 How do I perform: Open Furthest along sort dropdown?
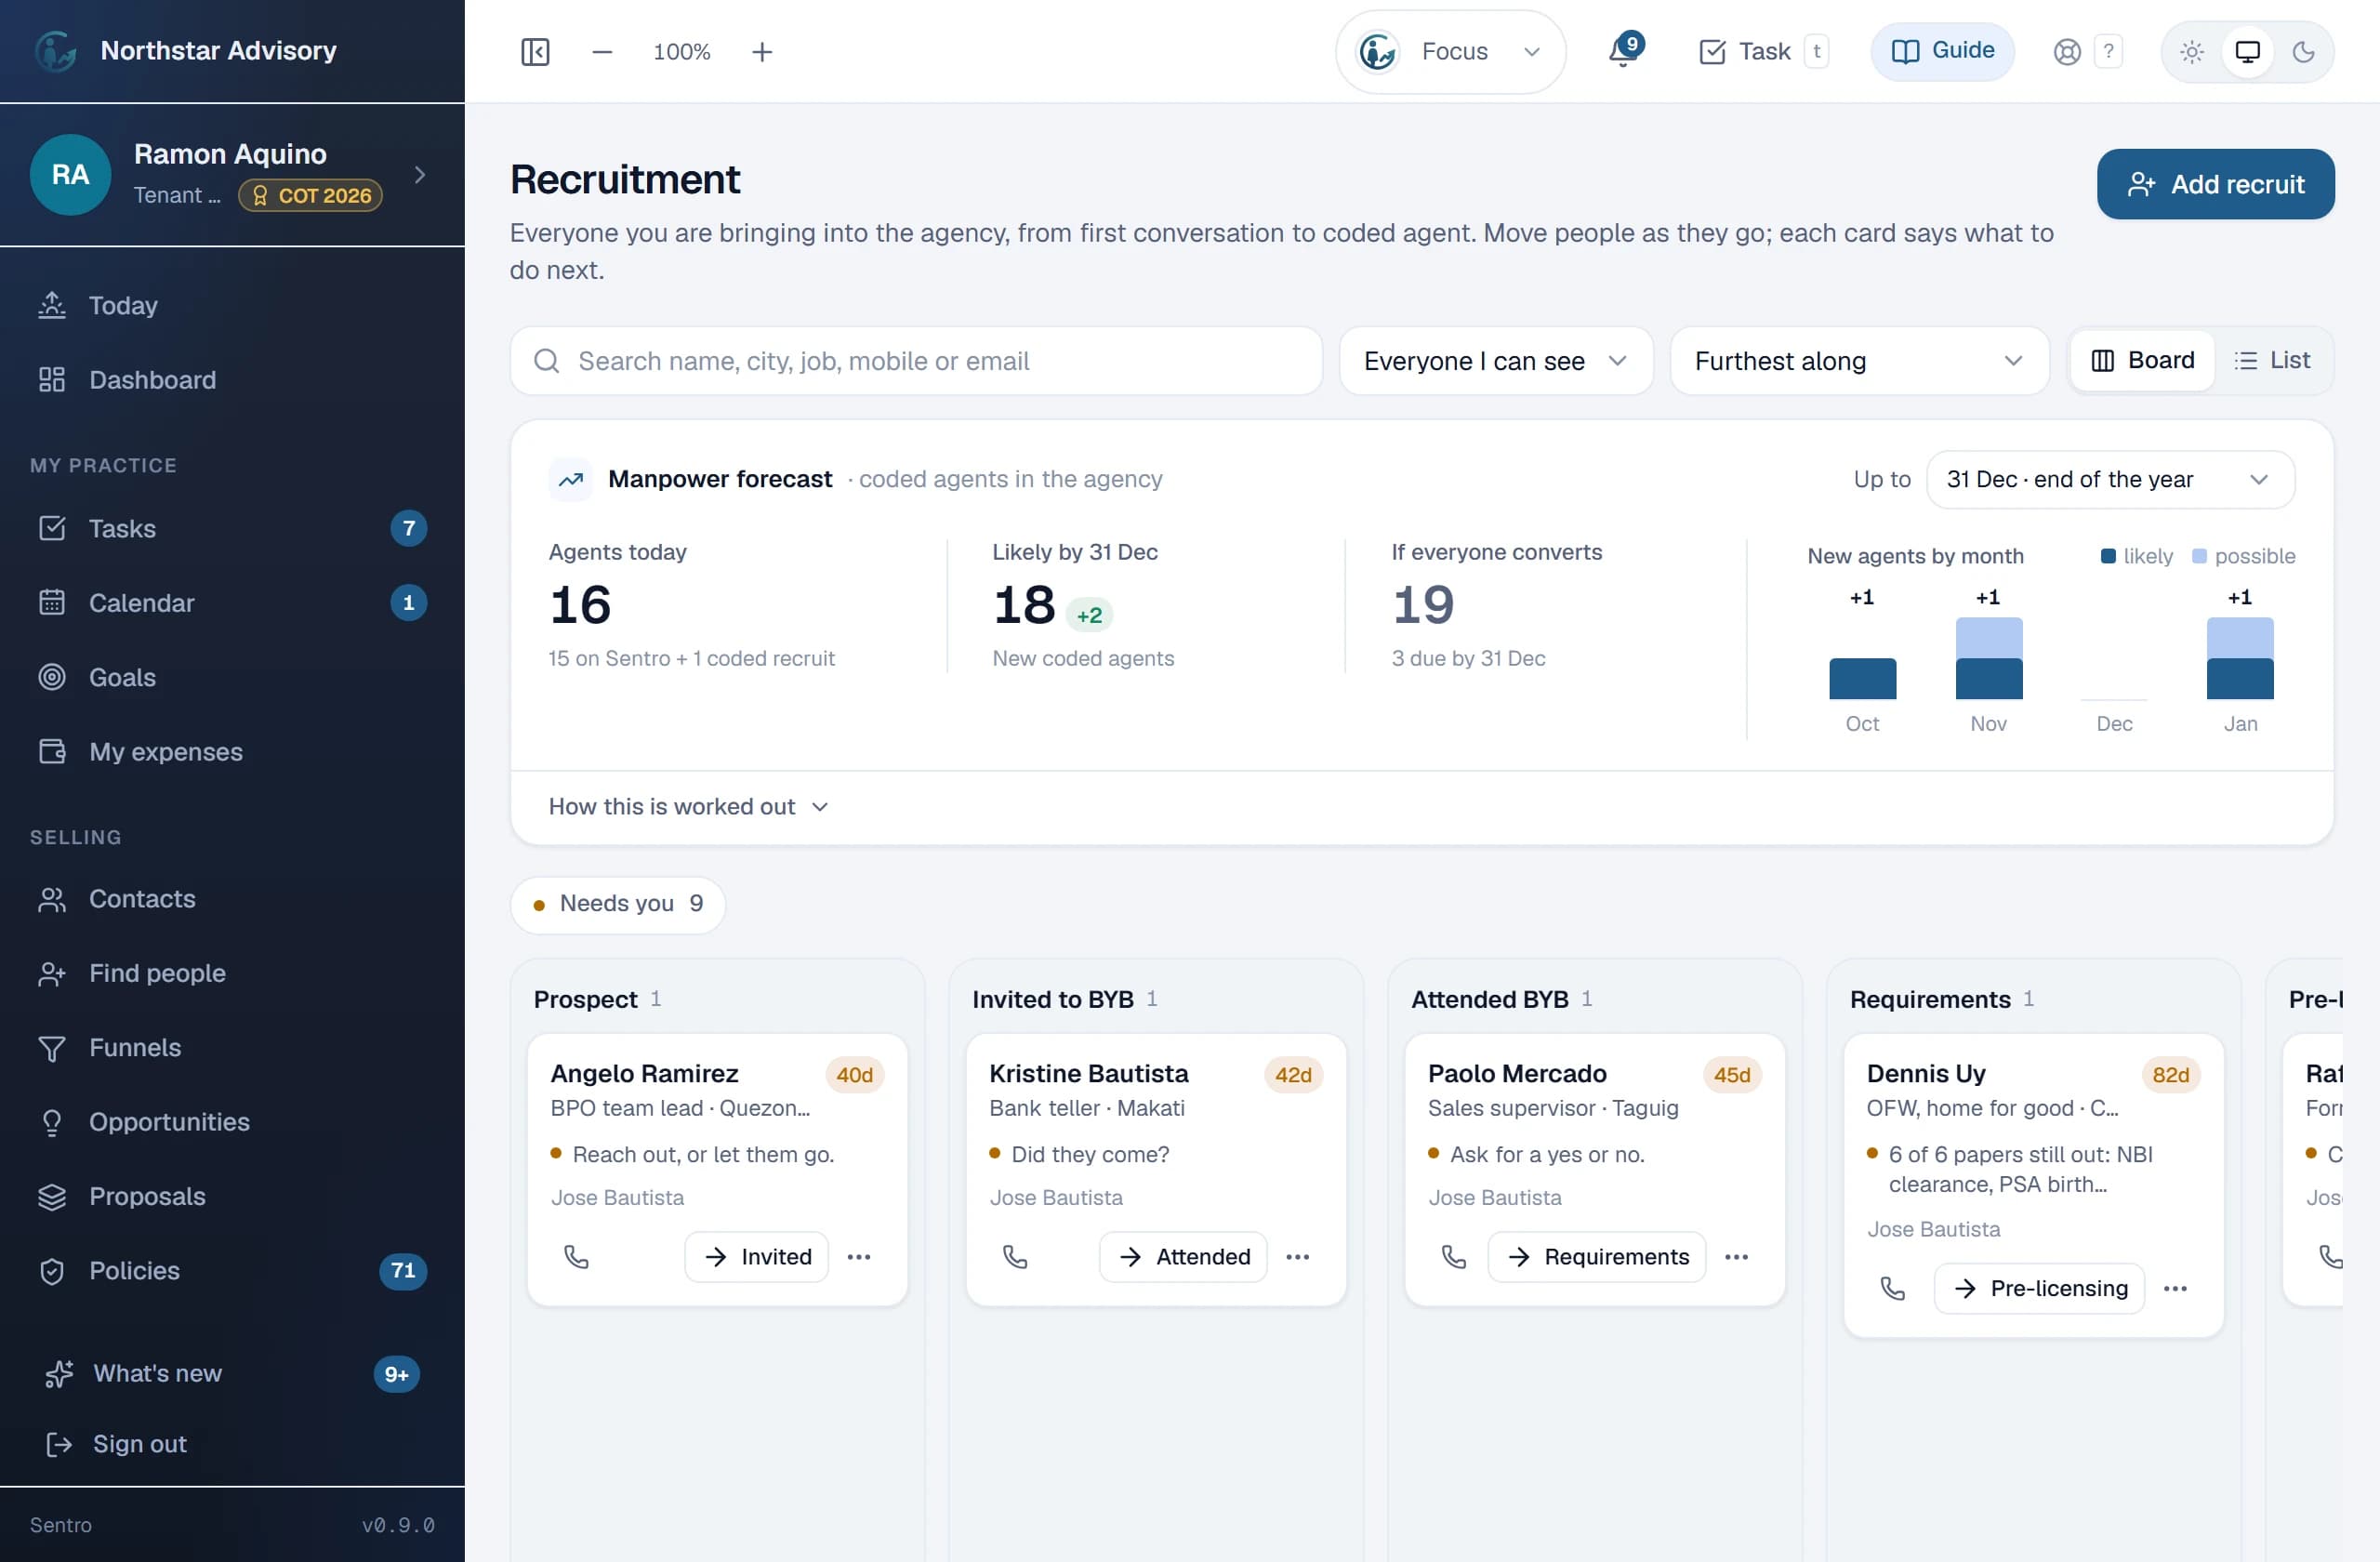point(1859,360)
